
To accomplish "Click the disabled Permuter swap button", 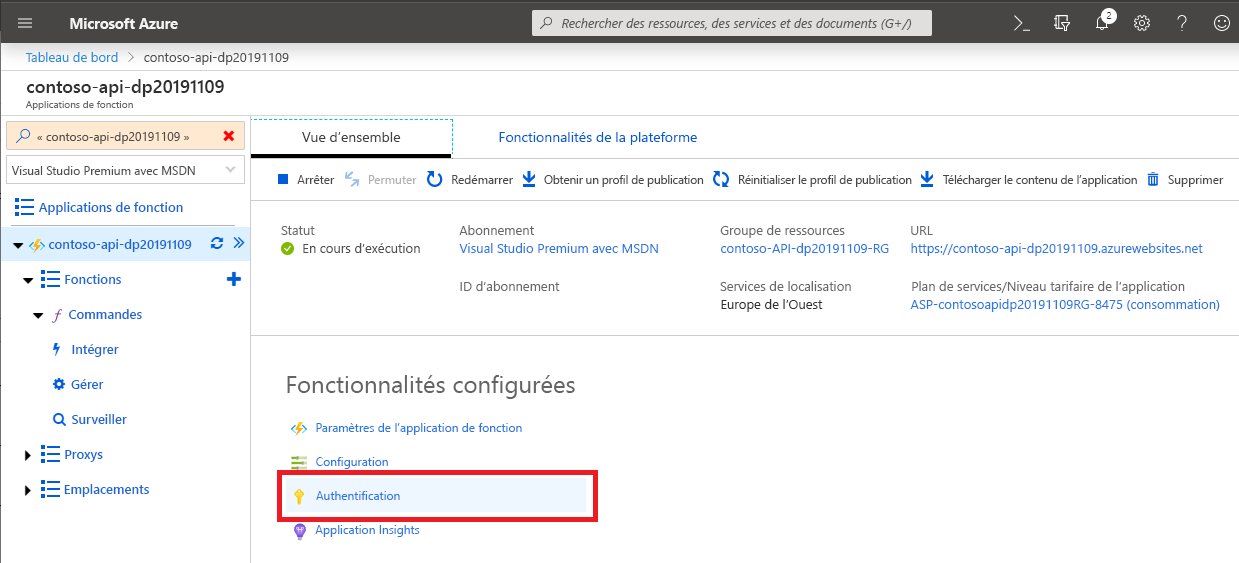I will tap(380, 180).
